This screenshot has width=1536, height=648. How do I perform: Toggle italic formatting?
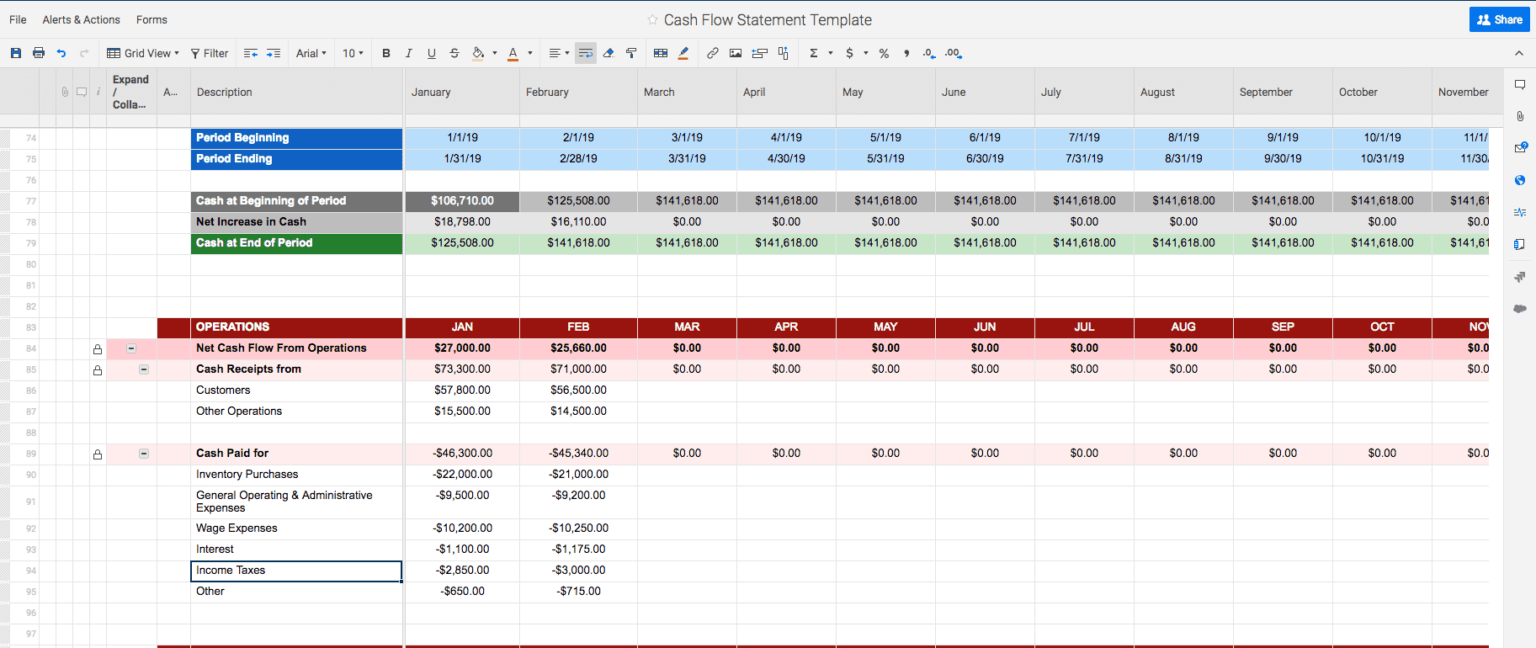click(x=408, y=53)
